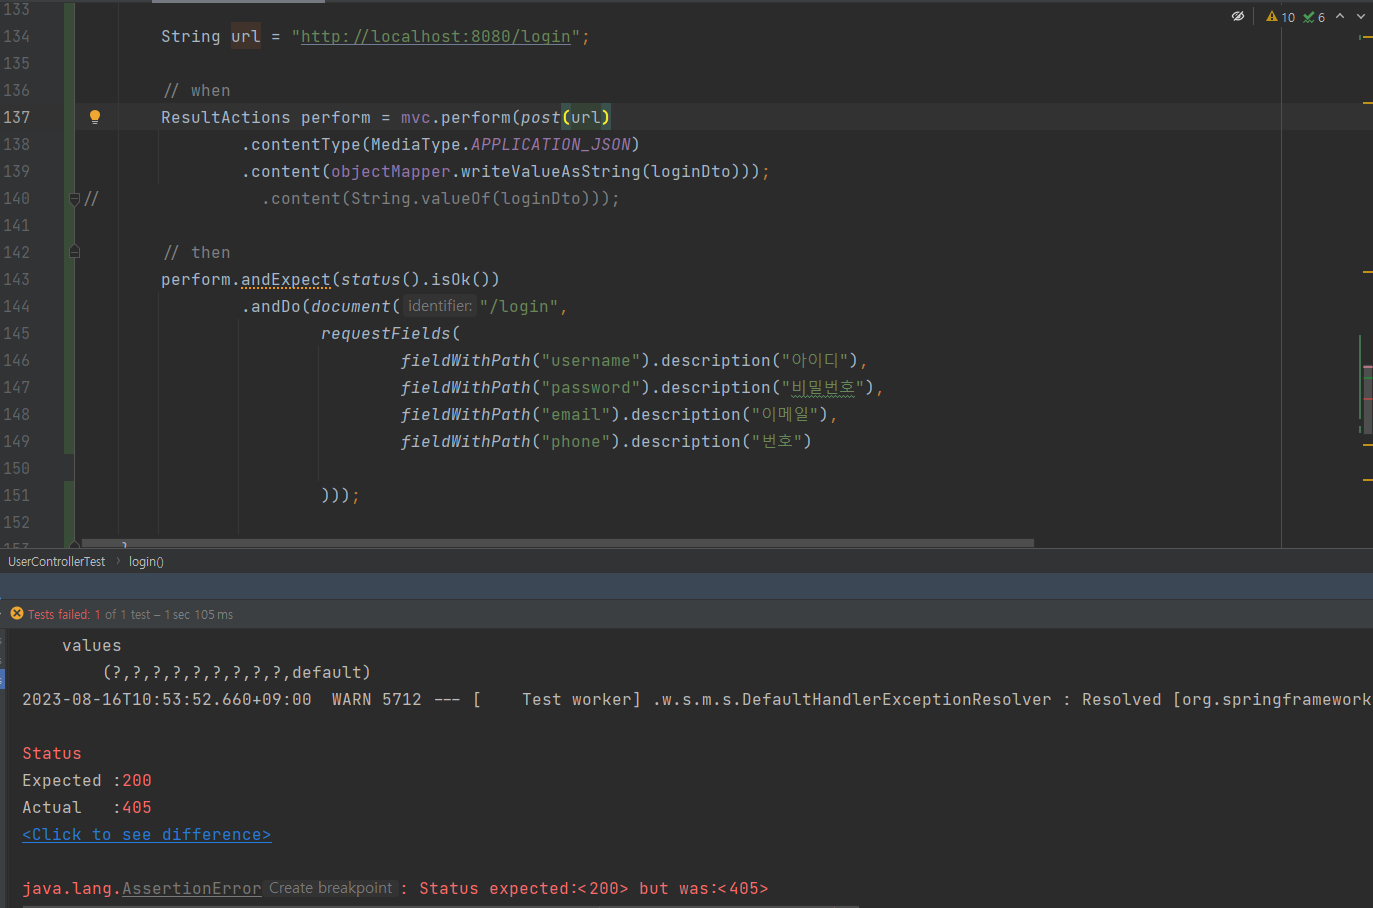Image resolution: width=1373 pixels, height=908 pixels.
Task: Click the isOk() call on line 143
Action: (460, 280)
